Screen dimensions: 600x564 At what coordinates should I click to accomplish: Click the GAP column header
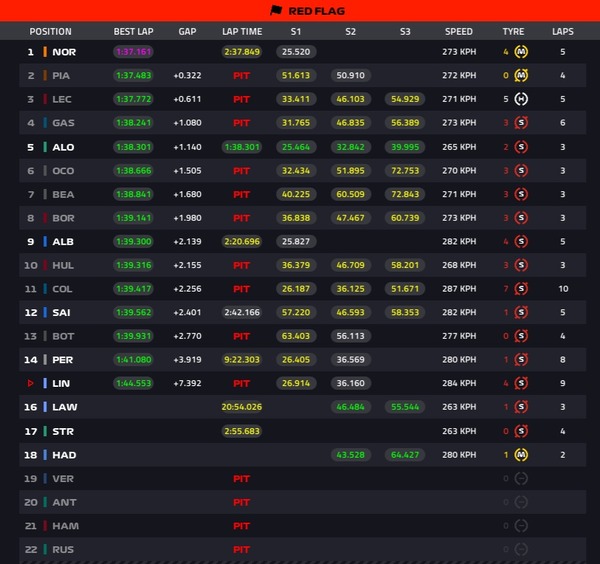pyautogui.click(x=188, y=32)
